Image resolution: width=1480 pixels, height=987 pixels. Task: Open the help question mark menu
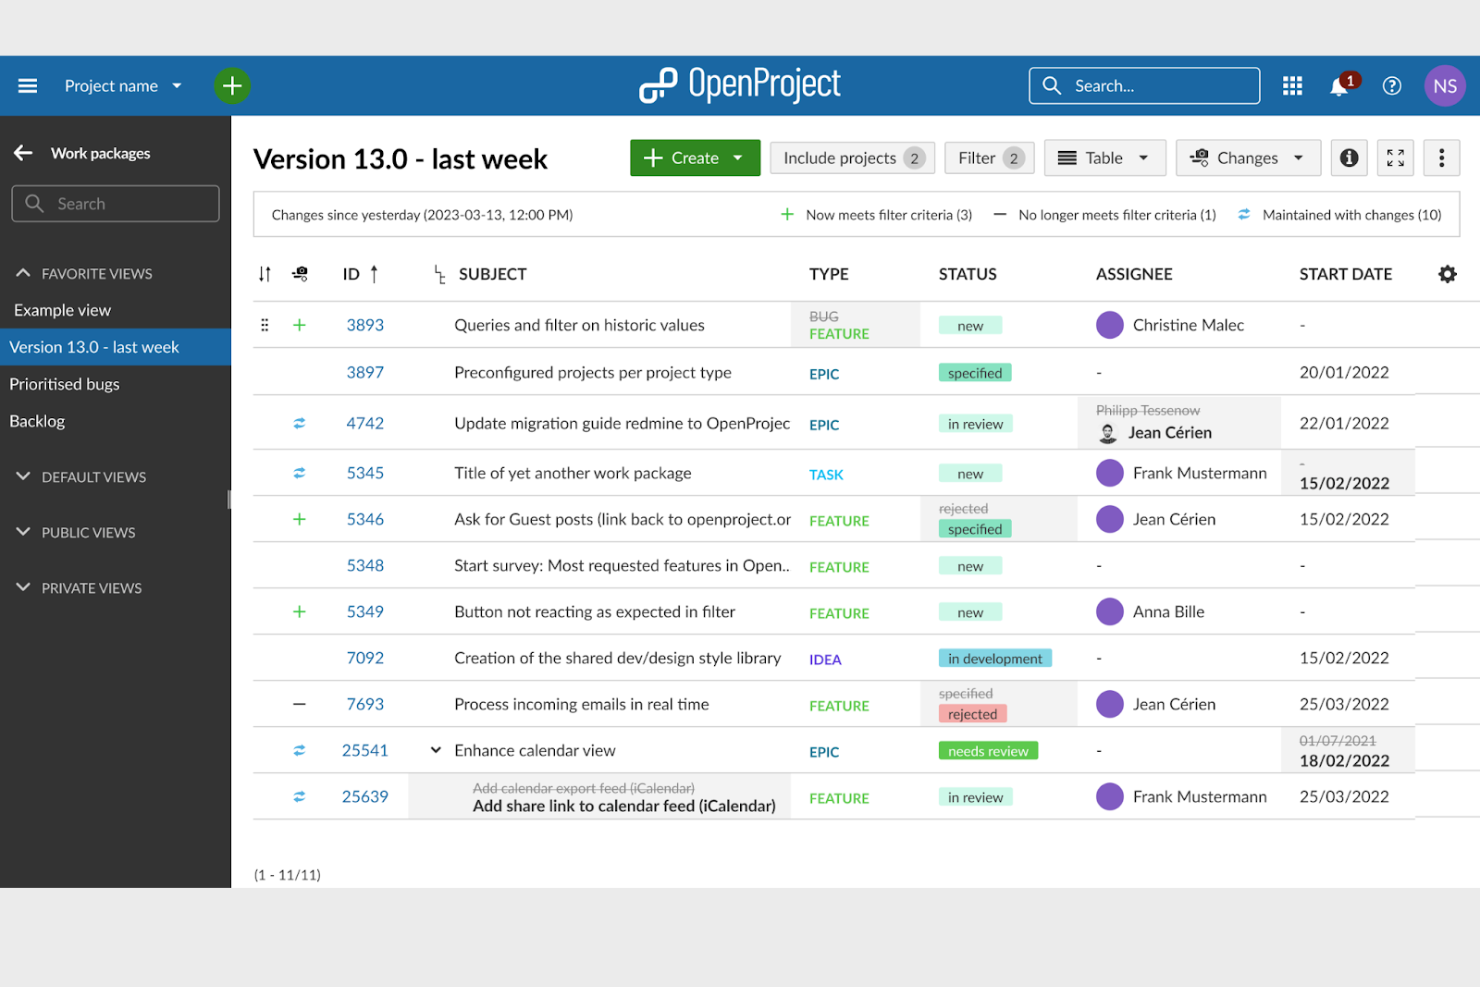tap(1392, 86)
